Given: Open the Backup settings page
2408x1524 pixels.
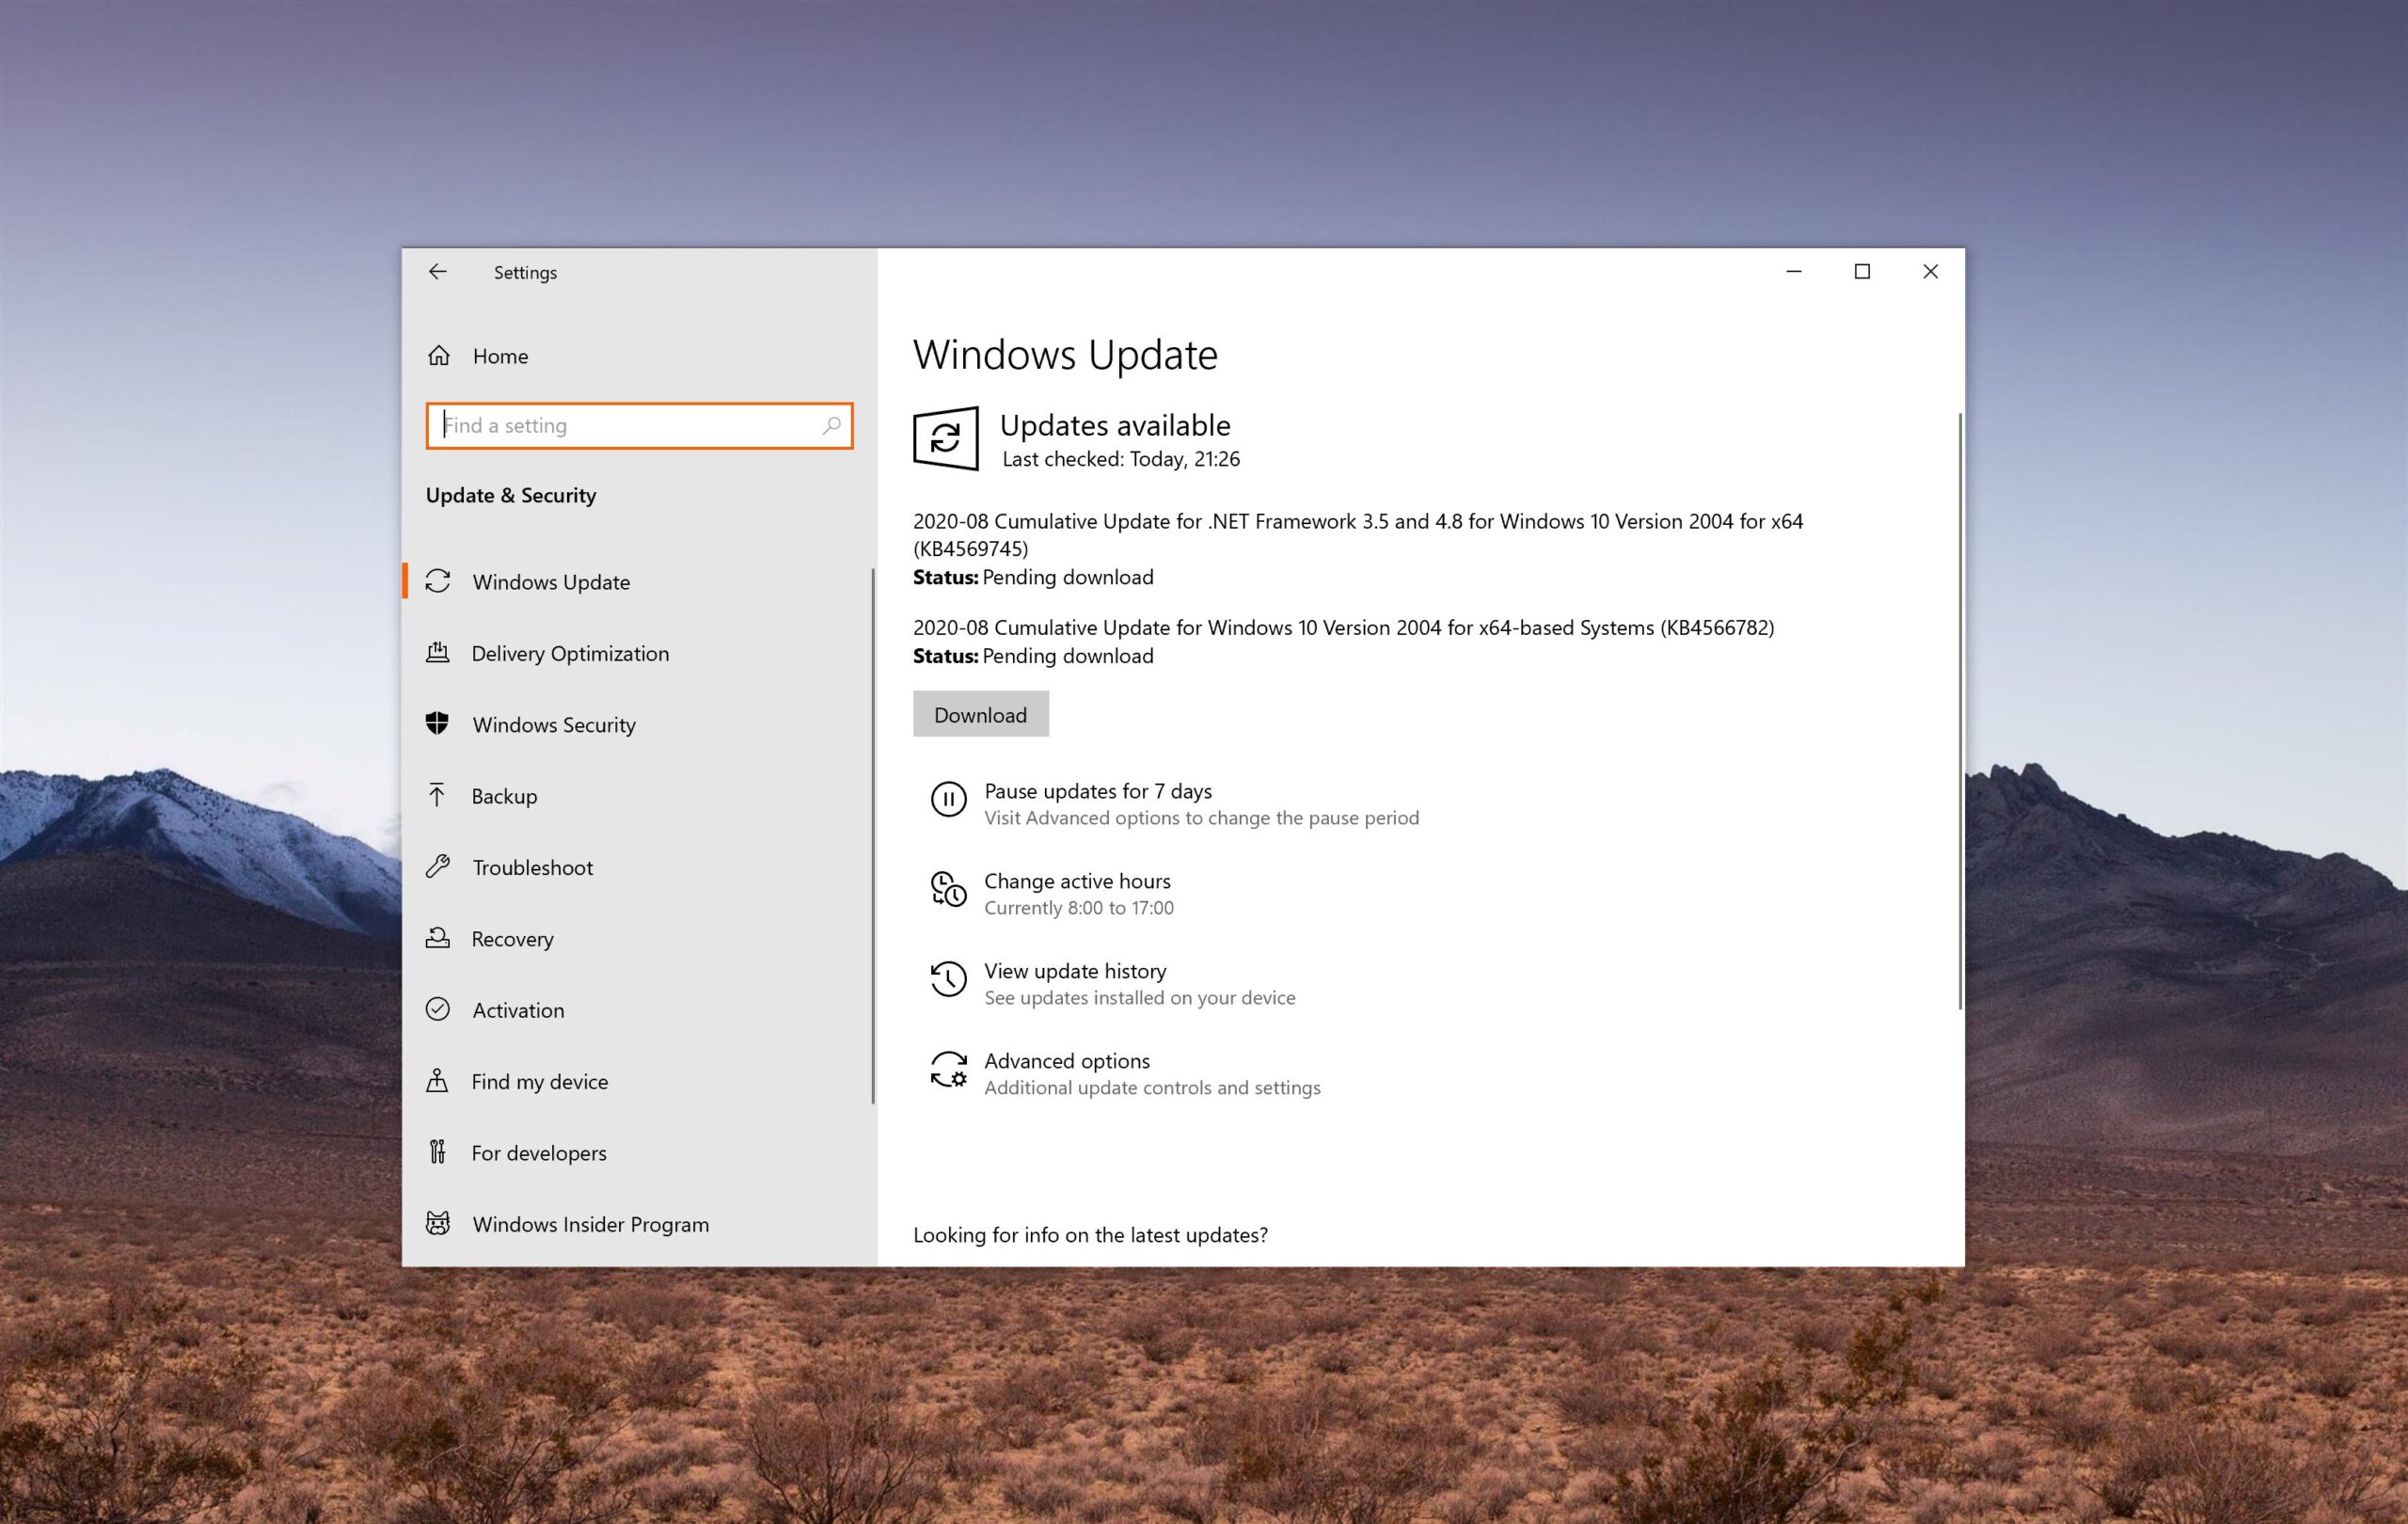Looking at the screenshot, I should [x=638, y=796].
